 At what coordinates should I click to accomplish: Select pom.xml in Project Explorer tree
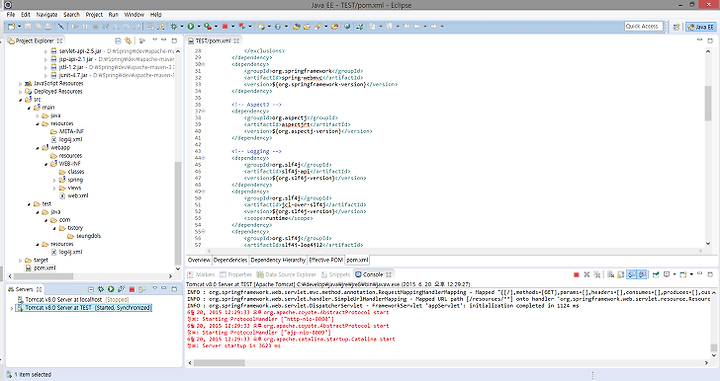click(x=45, y=268)
